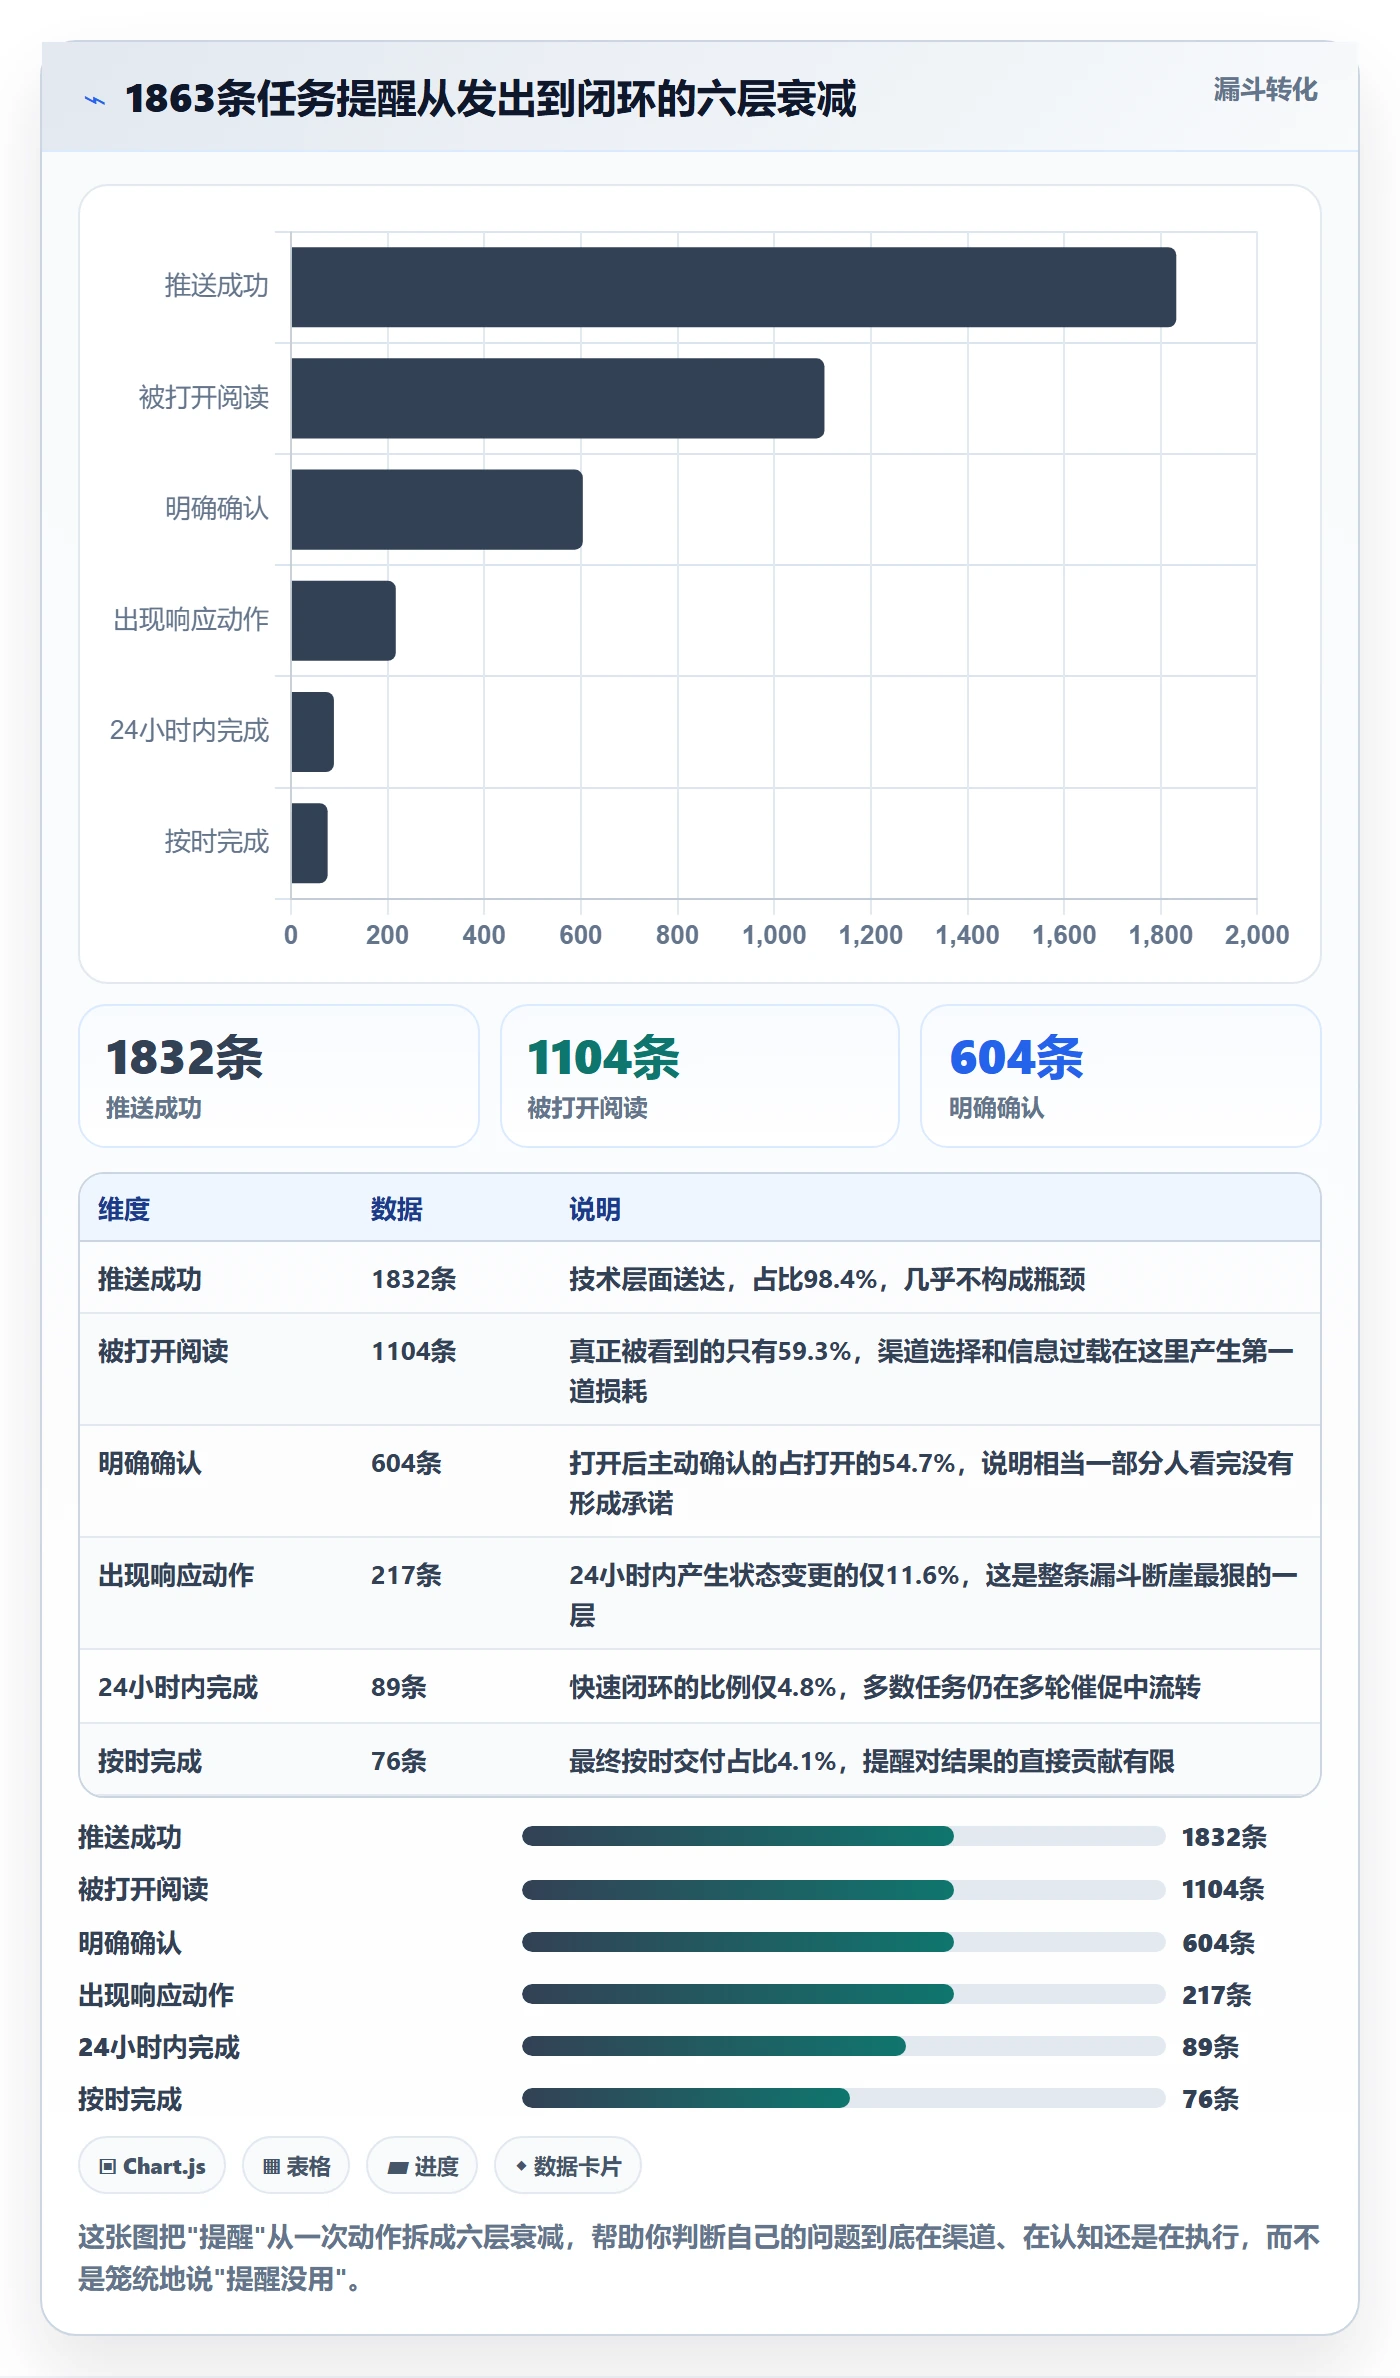Click the 按时完成 row label in table
This screenshot has width=1400, height=2378.
click(x=150, y=1761)
